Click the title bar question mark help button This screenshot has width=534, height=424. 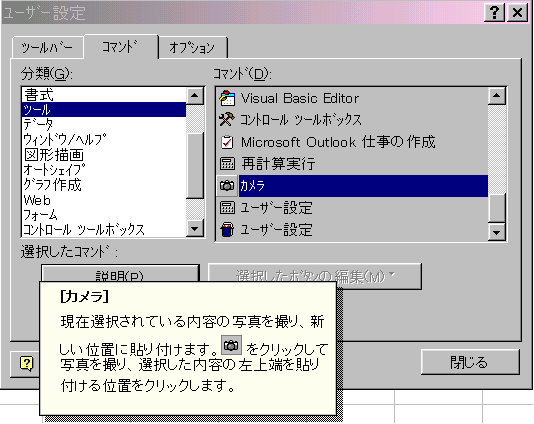pos(494,13)
